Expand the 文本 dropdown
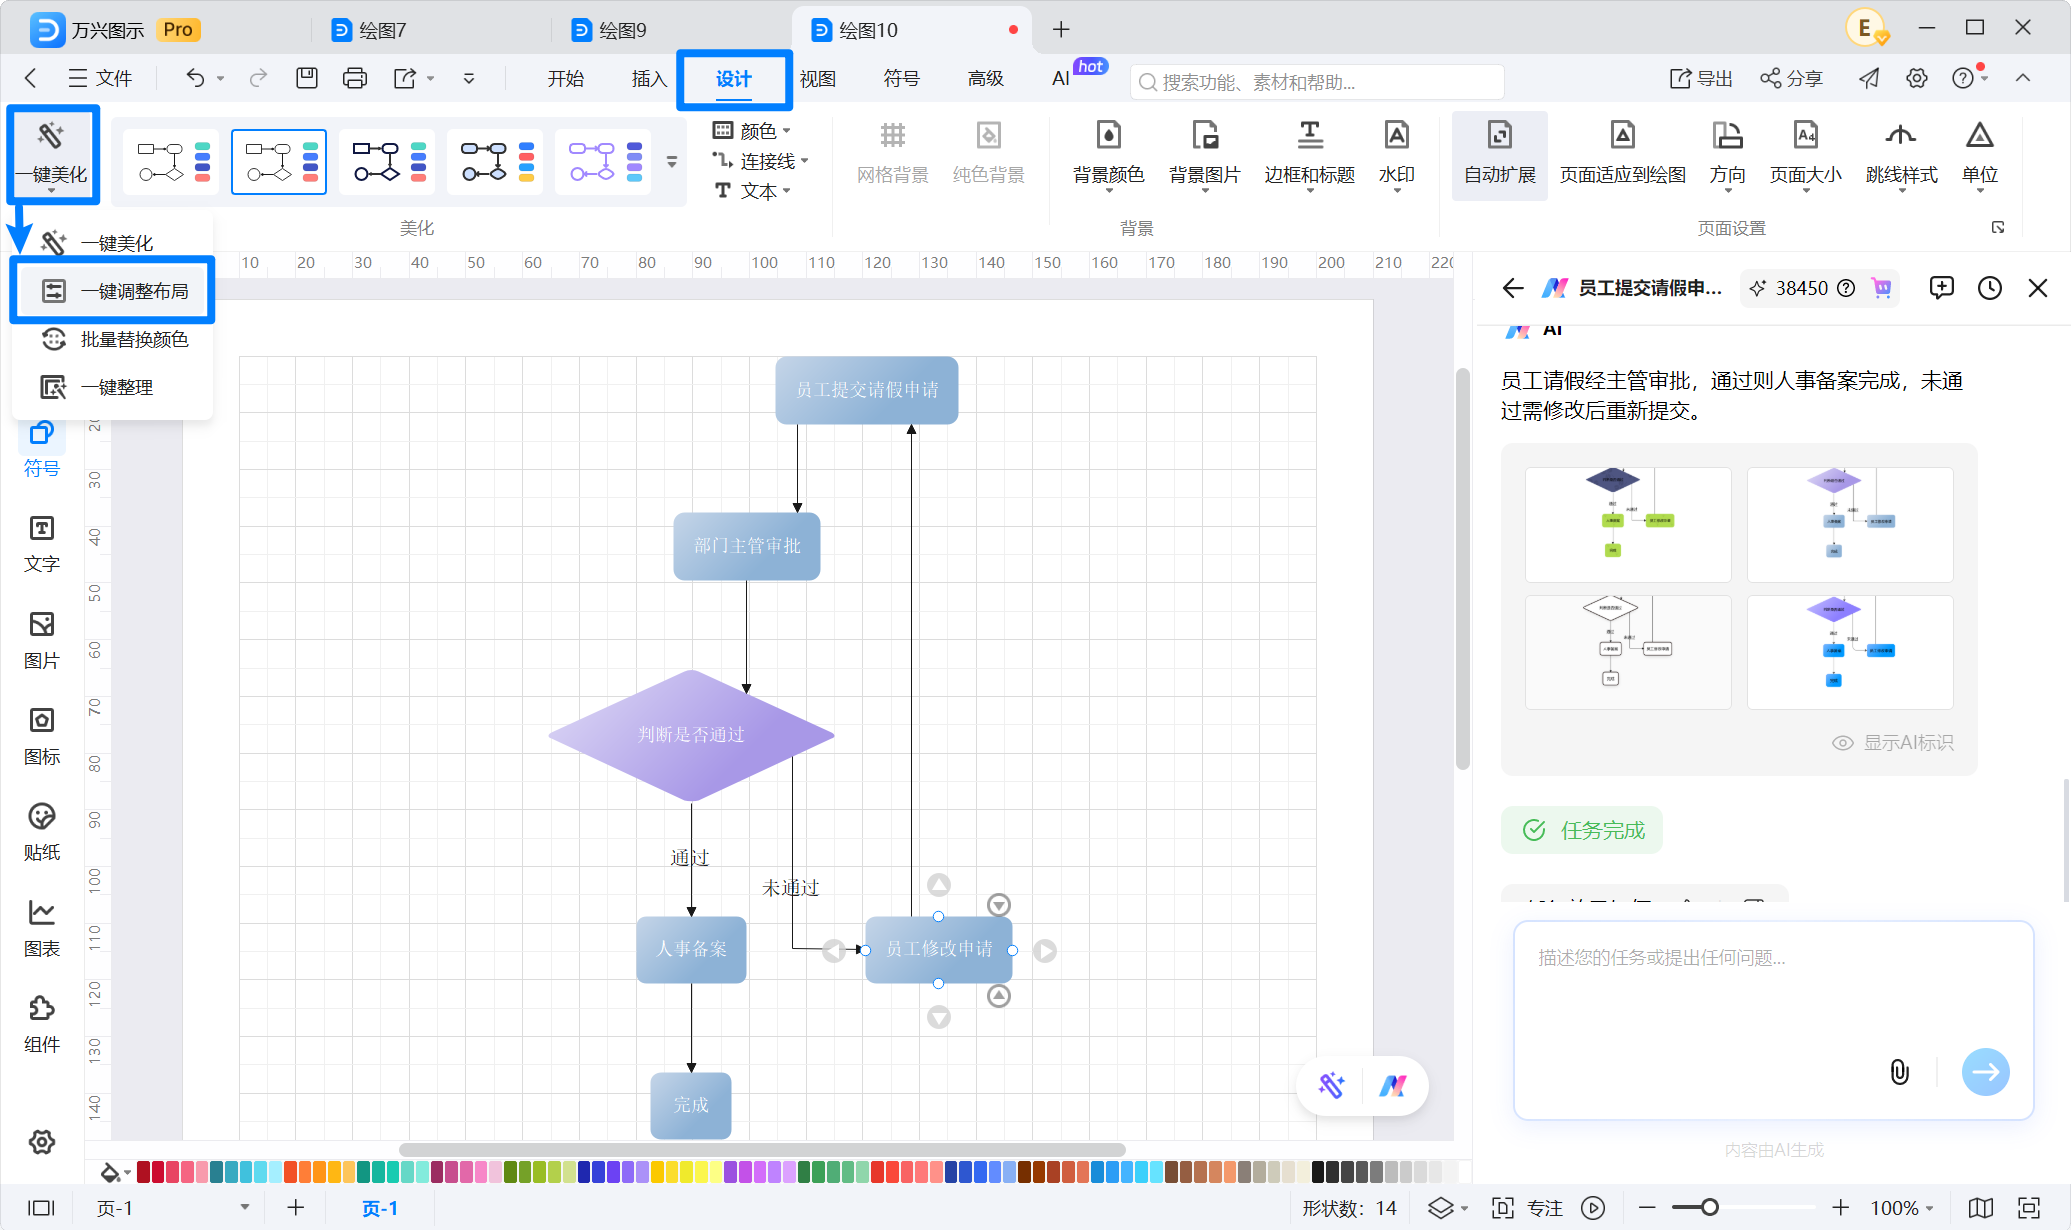2071x1230 pixels. point(752,191)
